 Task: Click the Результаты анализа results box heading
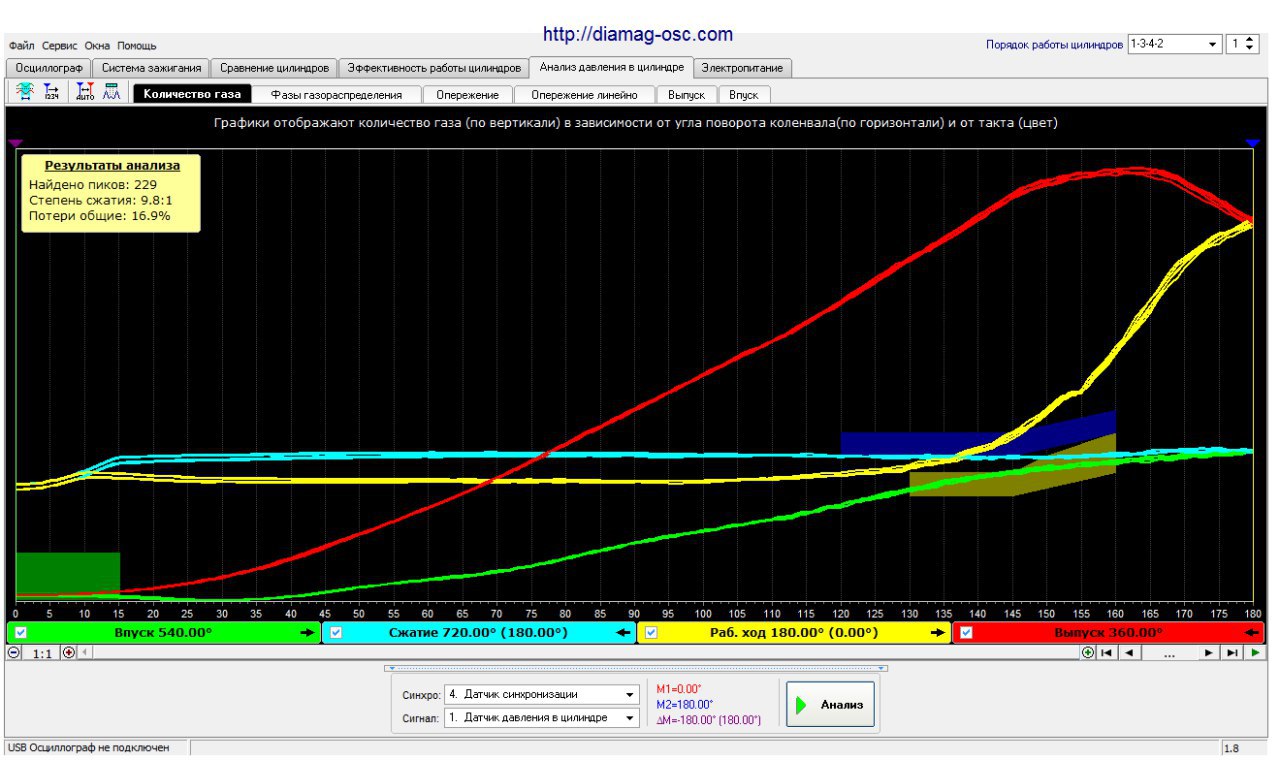[x=112, y=166]
